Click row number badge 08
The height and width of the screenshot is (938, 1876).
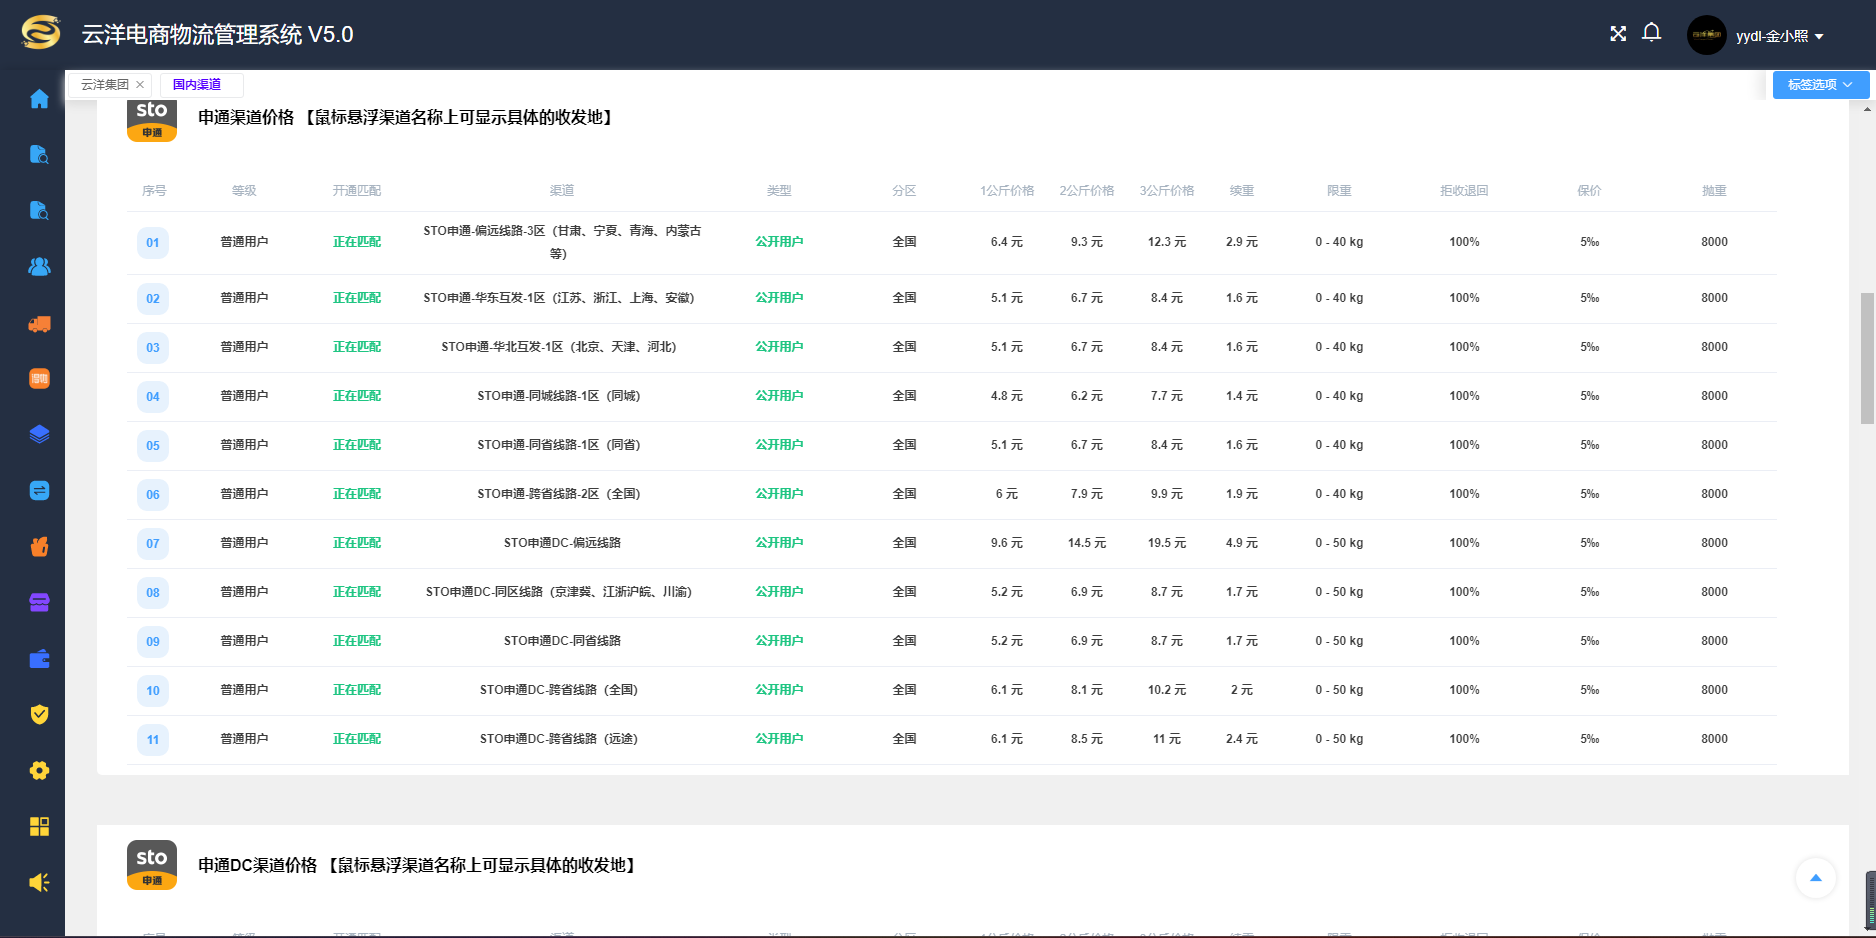(153, 593)
